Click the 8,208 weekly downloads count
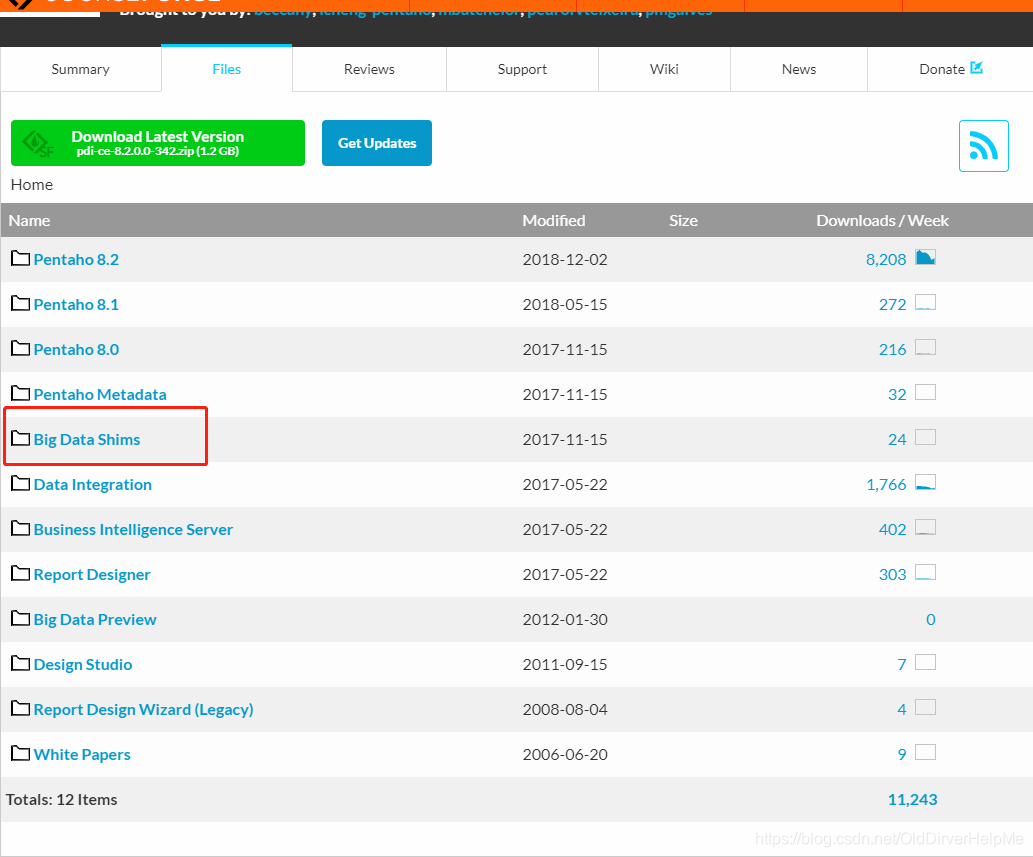Screen dimensions: 1033x857 click(886, 260)
